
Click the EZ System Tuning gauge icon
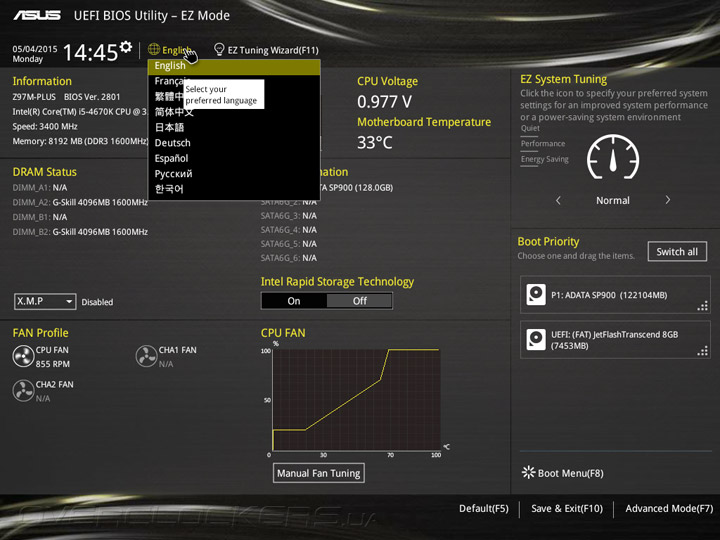click(613, 157)
